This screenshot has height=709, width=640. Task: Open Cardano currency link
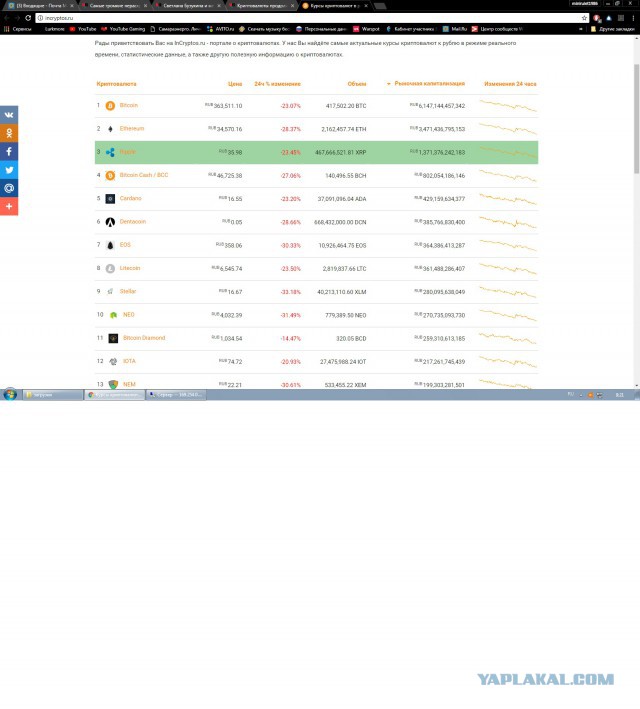point(131,198)
